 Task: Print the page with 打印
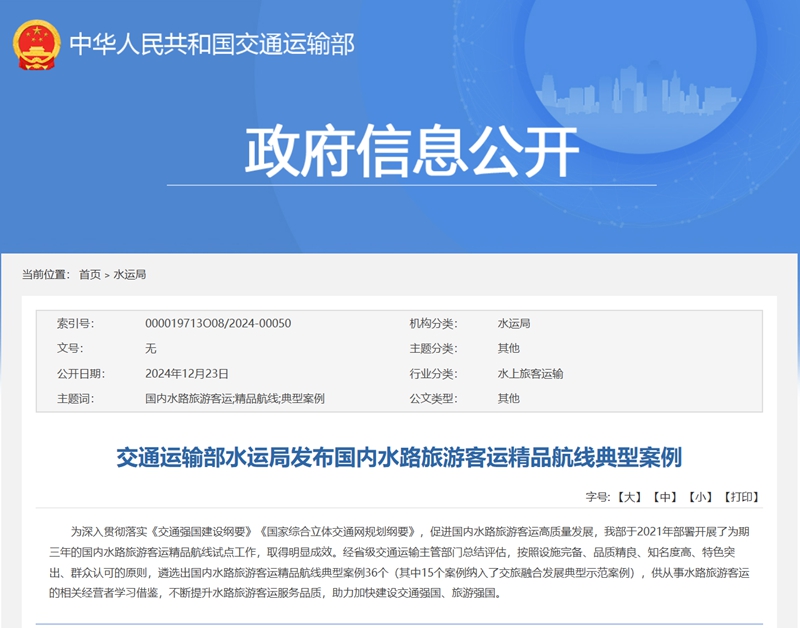tap(741, 497)
